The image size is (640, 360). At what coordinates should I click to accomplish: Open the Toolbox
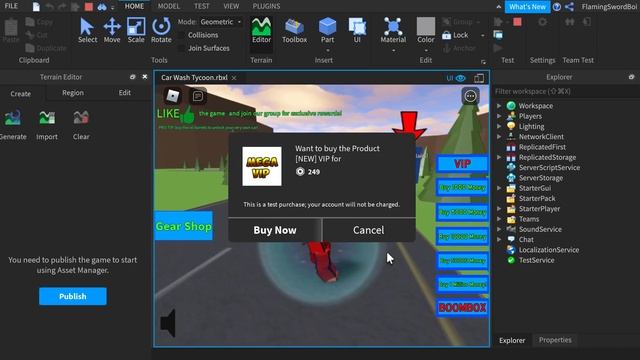294,30
